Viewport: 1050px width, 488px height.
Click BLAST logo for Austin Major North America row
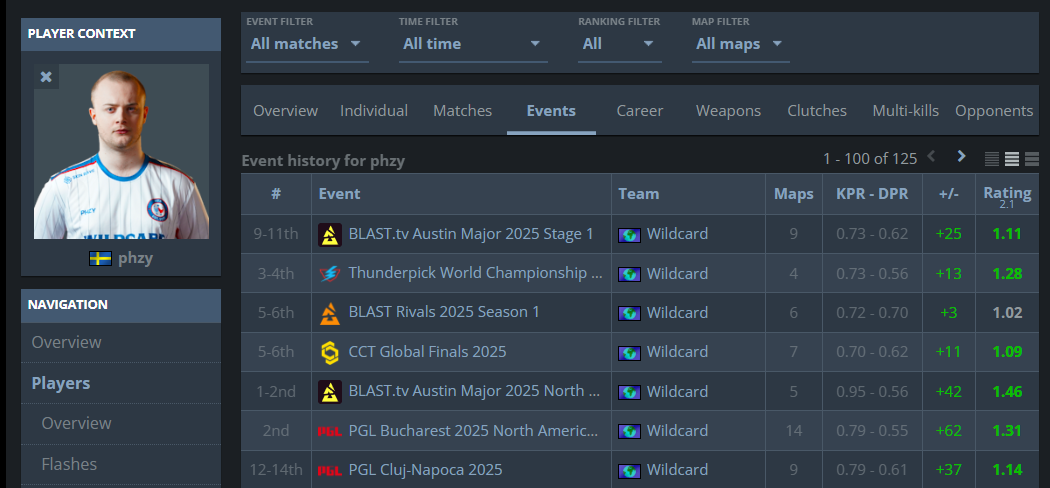click(x=329, y=392)
